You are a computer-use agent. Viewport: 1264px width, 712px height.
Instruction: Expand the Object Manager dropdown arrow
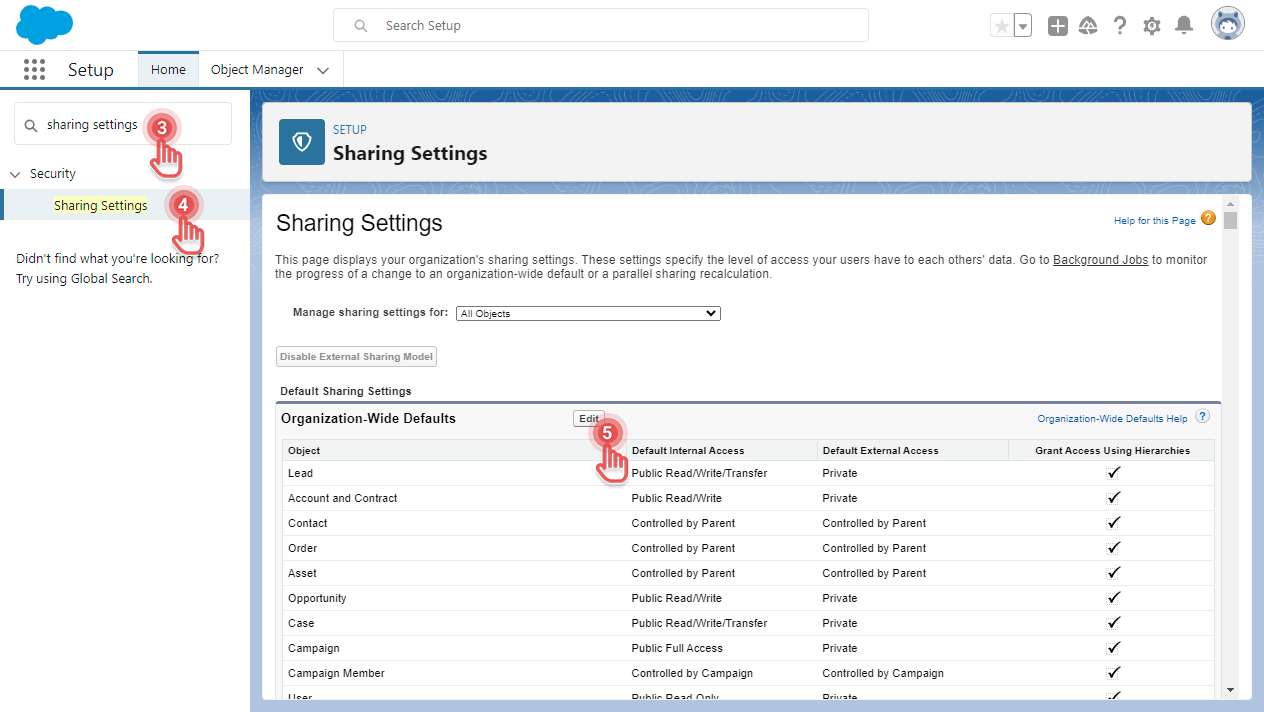(322, 70)
